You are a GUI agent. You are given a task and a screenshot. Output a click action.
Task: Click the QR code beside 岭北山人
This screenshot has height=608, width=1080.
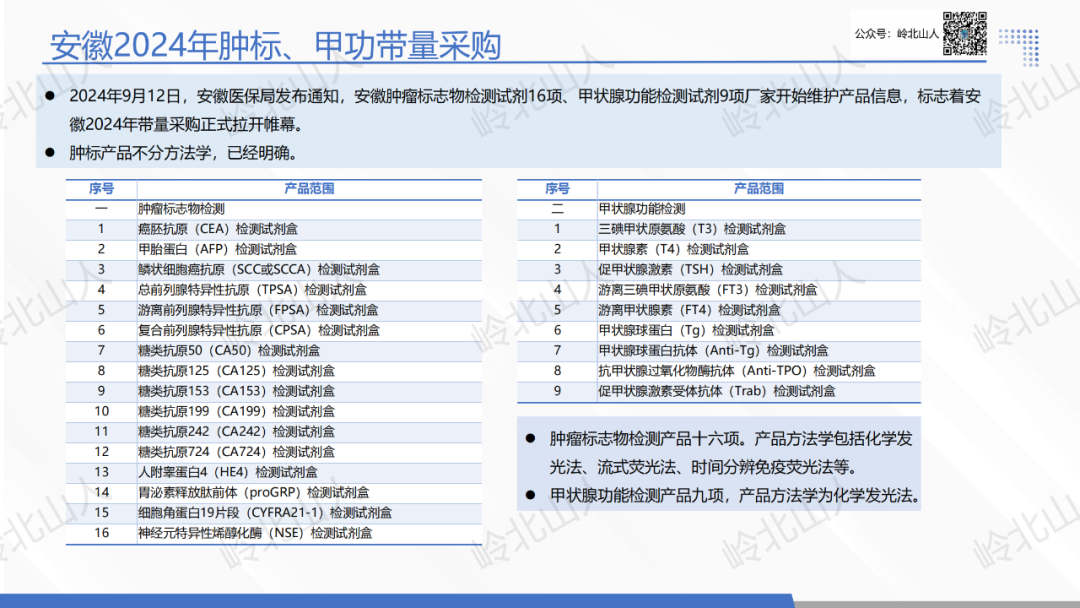point(964,33)
